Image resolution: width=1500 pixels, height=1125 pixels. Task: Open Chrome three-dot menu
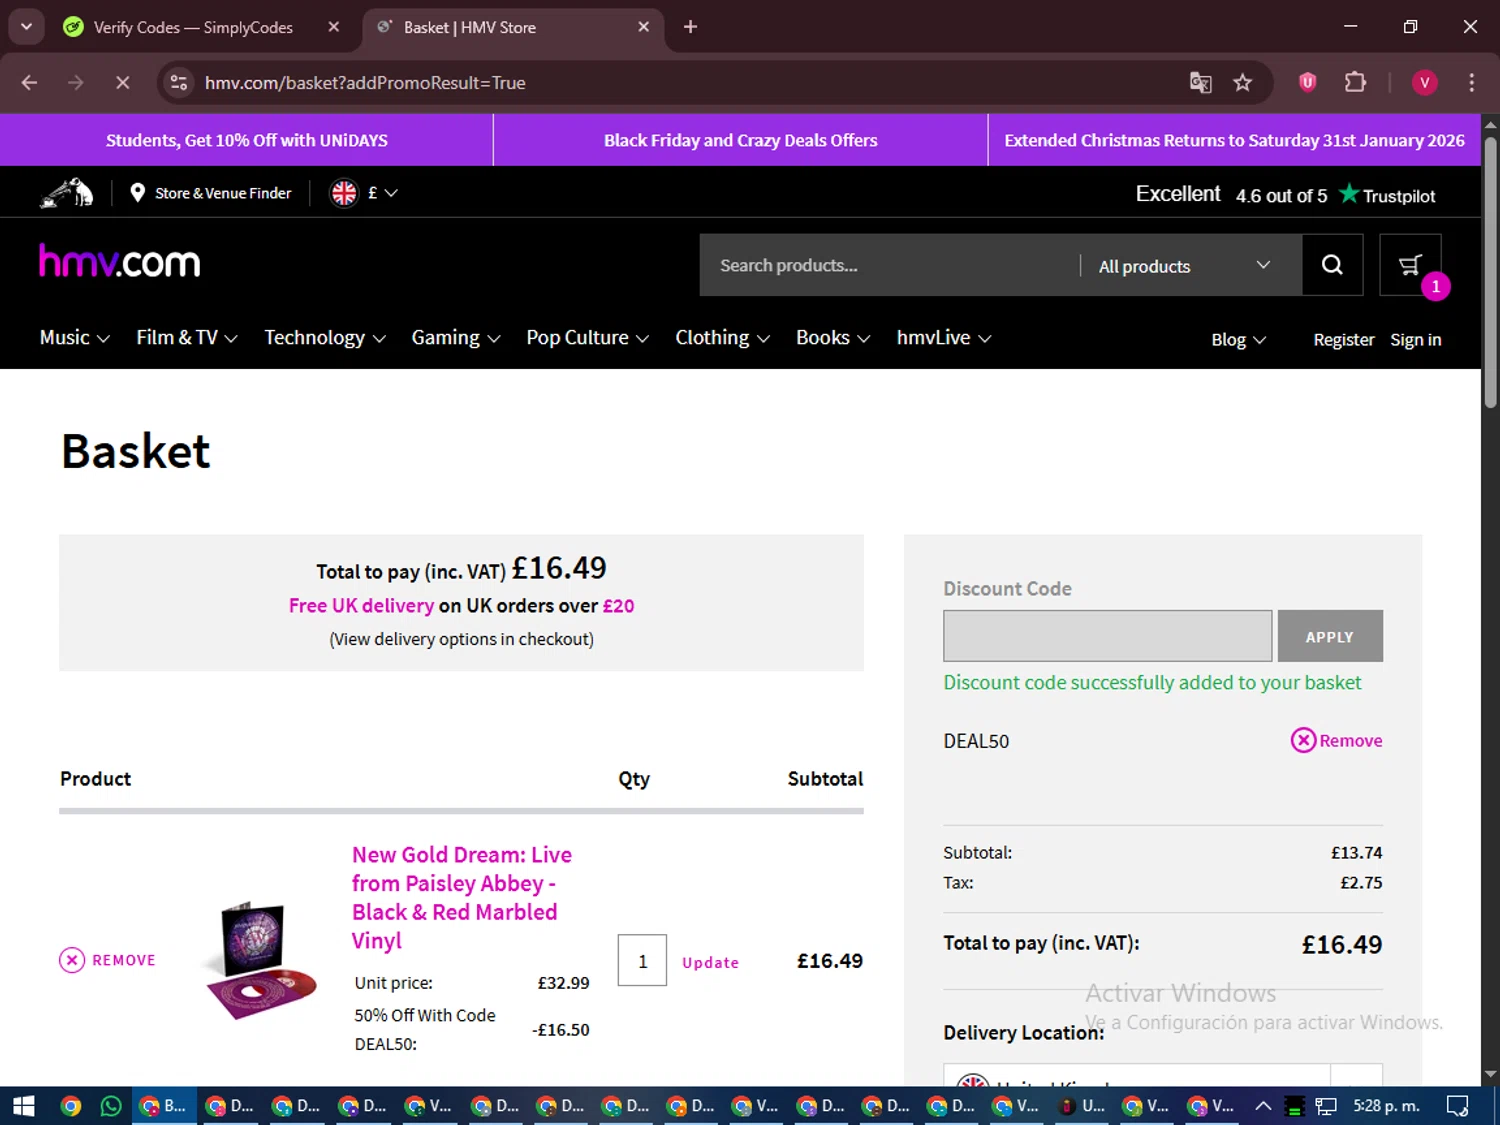(1471, 83)
